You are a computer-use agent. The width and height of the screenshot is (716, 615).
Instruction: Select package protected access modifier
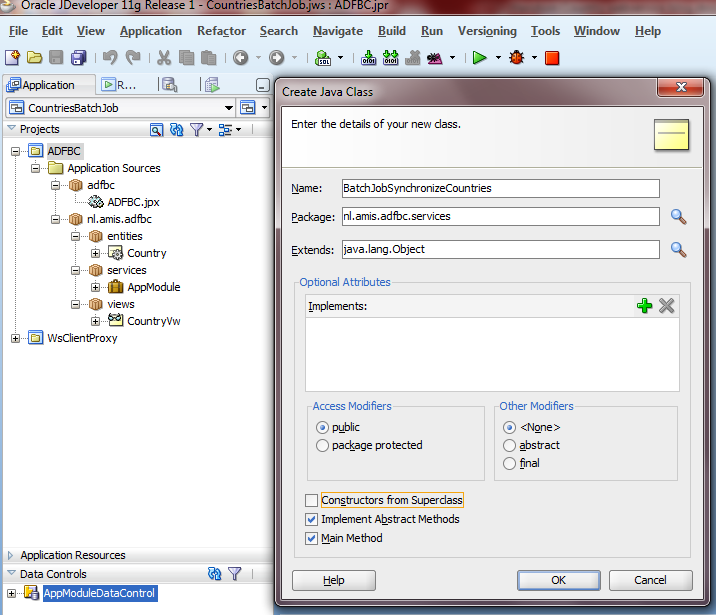(322, 445)
